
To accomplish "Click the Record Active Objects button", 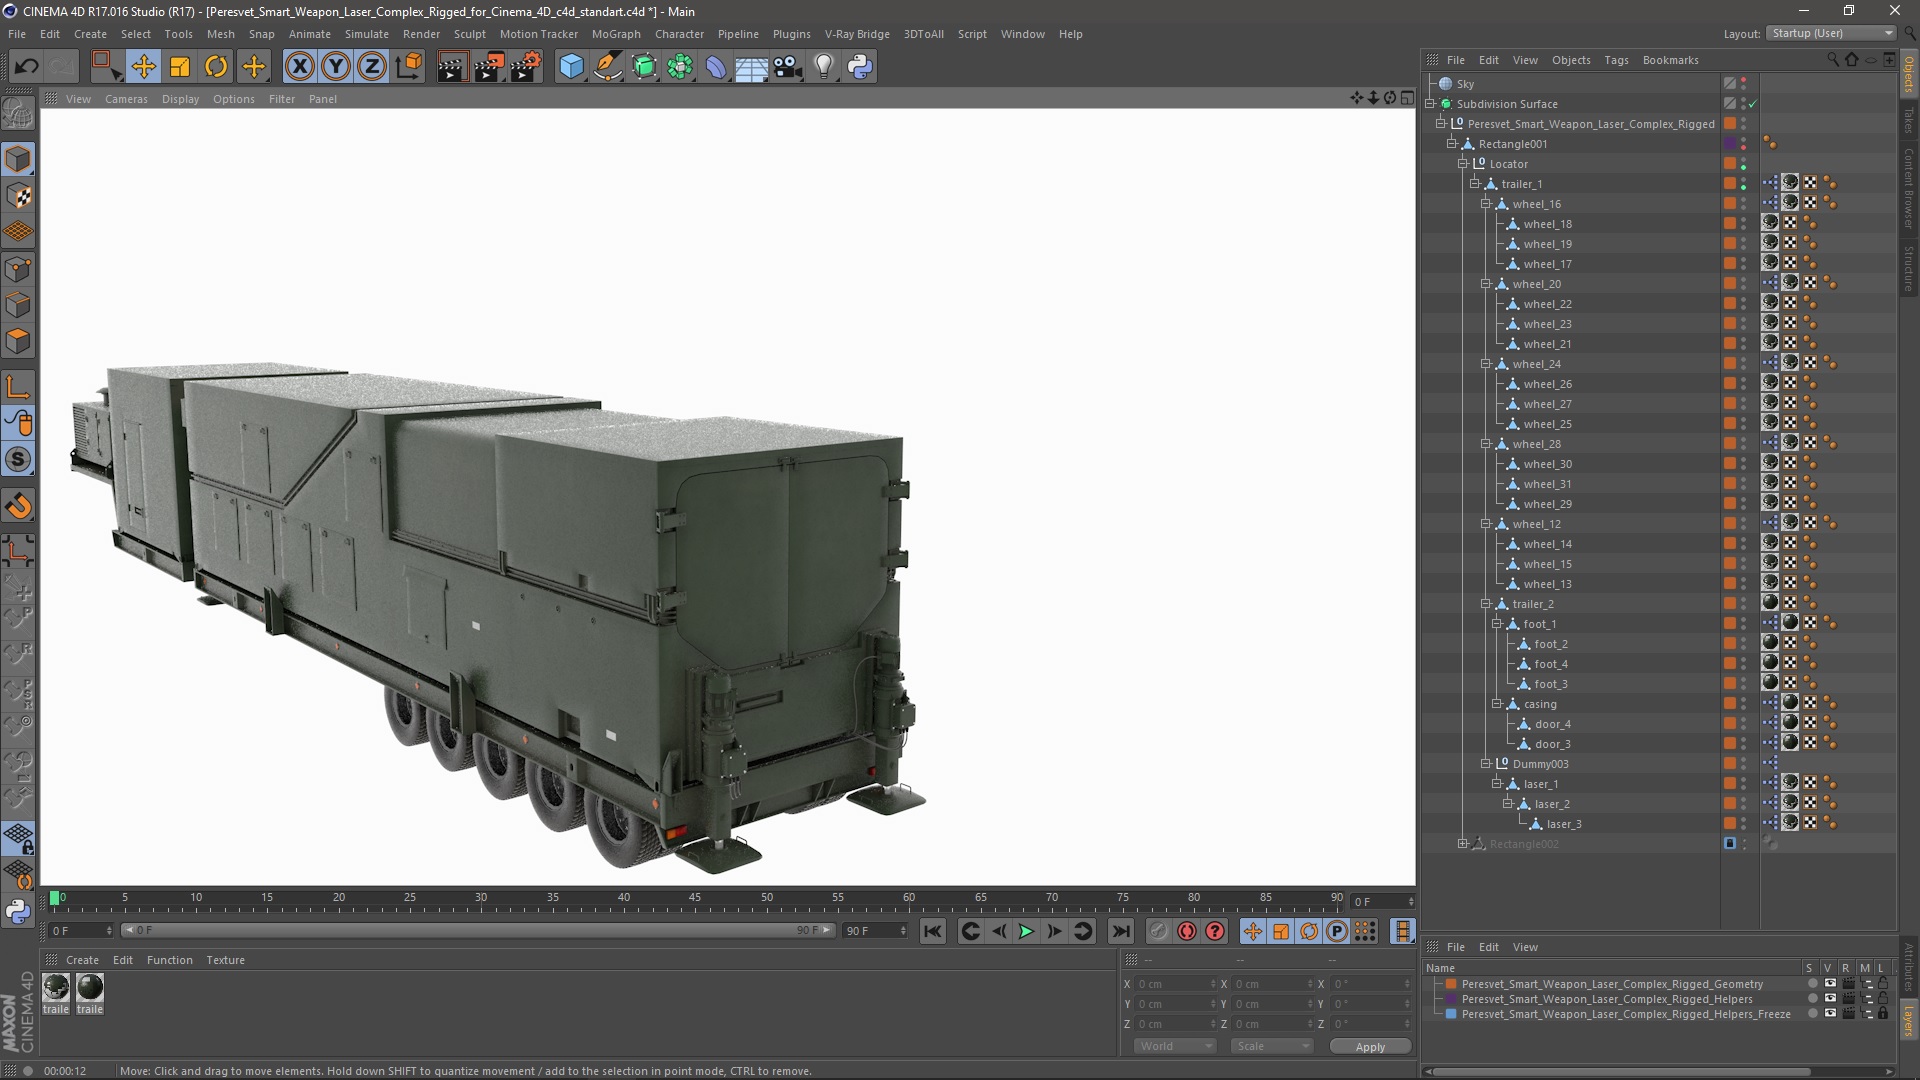I will (1158, 931).
